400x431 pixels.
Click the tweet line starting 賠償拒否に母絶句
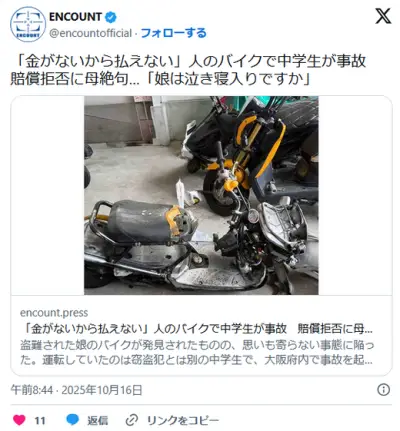[x=161, y=79]
